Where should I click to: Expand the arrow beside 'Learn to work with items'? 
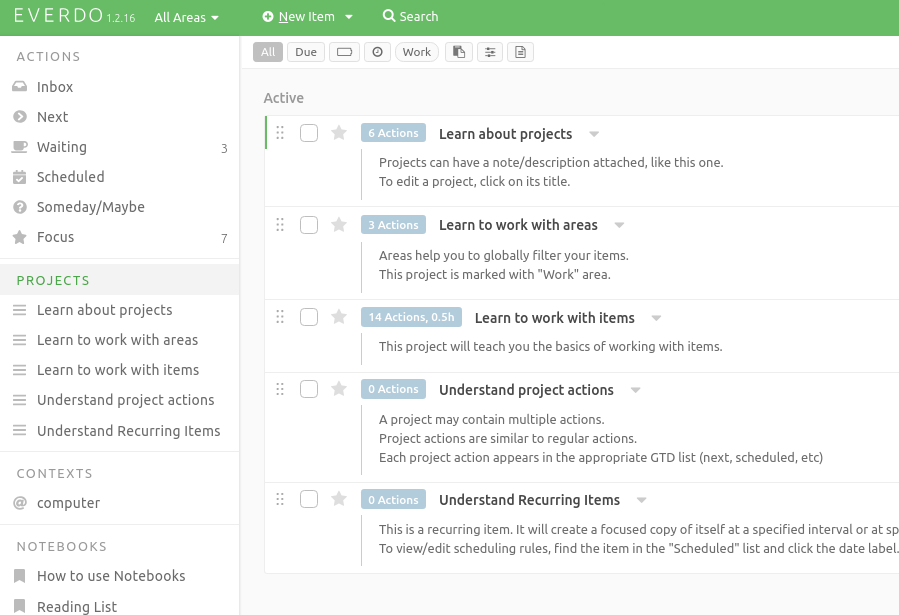click(x=656, y=318)
